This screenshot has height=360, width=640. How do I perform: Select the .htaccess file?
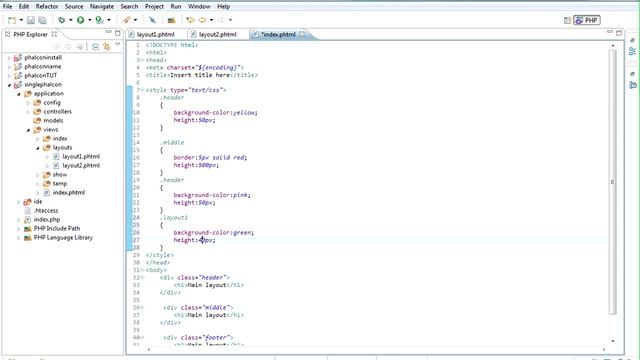46,211
